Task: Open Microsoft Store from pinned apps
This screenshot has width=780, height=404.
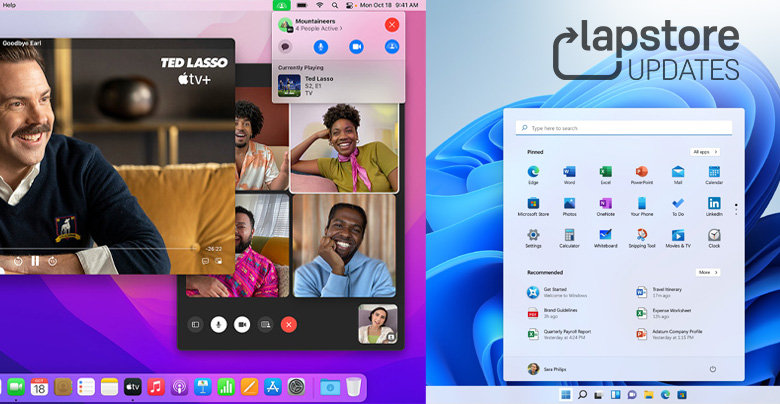Action: pyautogui.click(x=533, y=206)
